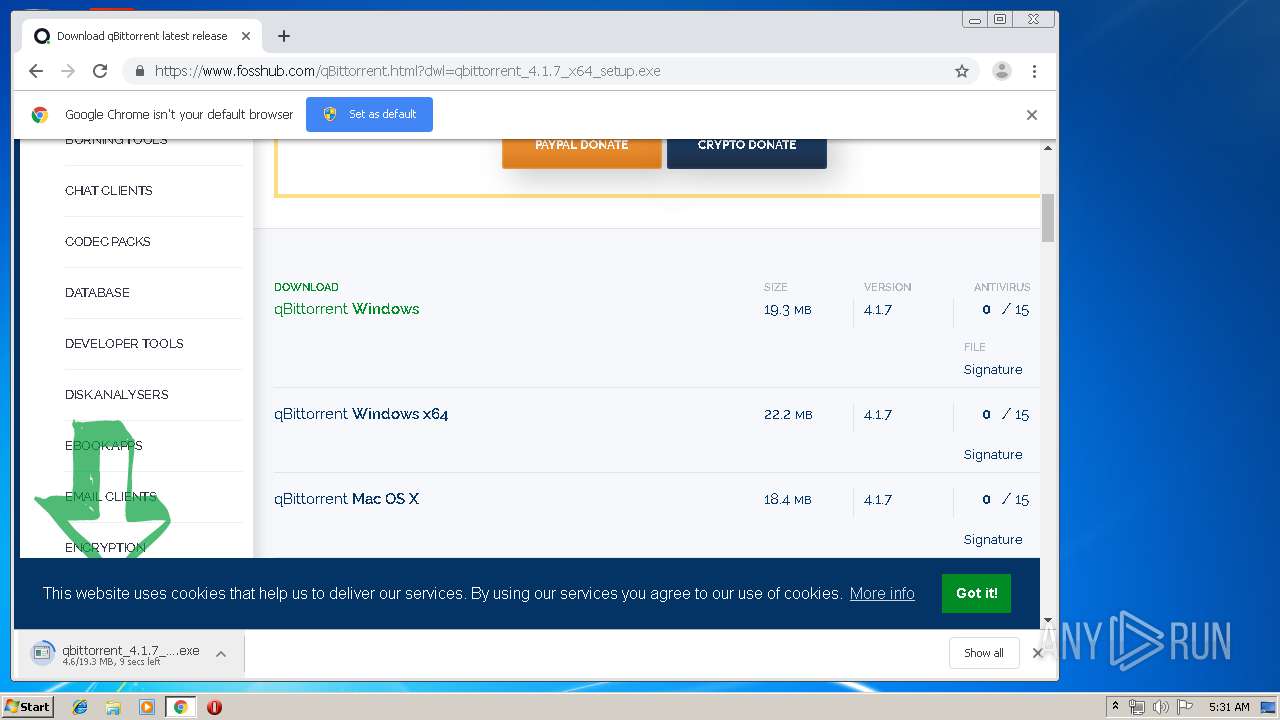Screen dimensions: 1280x720
Task: Open Windows Explorer from taskbar
Action: (x=113, y=707)
